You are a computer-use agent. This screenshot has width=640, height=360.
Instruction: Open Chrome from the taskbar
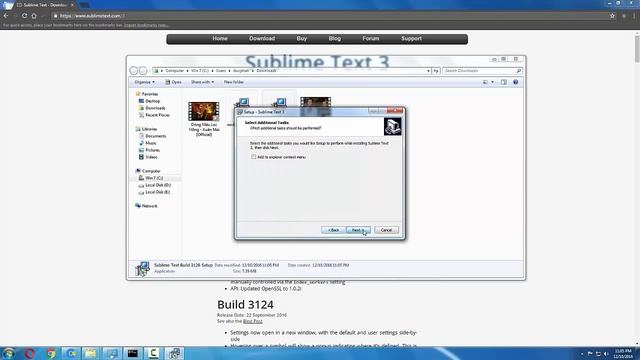(51, 353)
